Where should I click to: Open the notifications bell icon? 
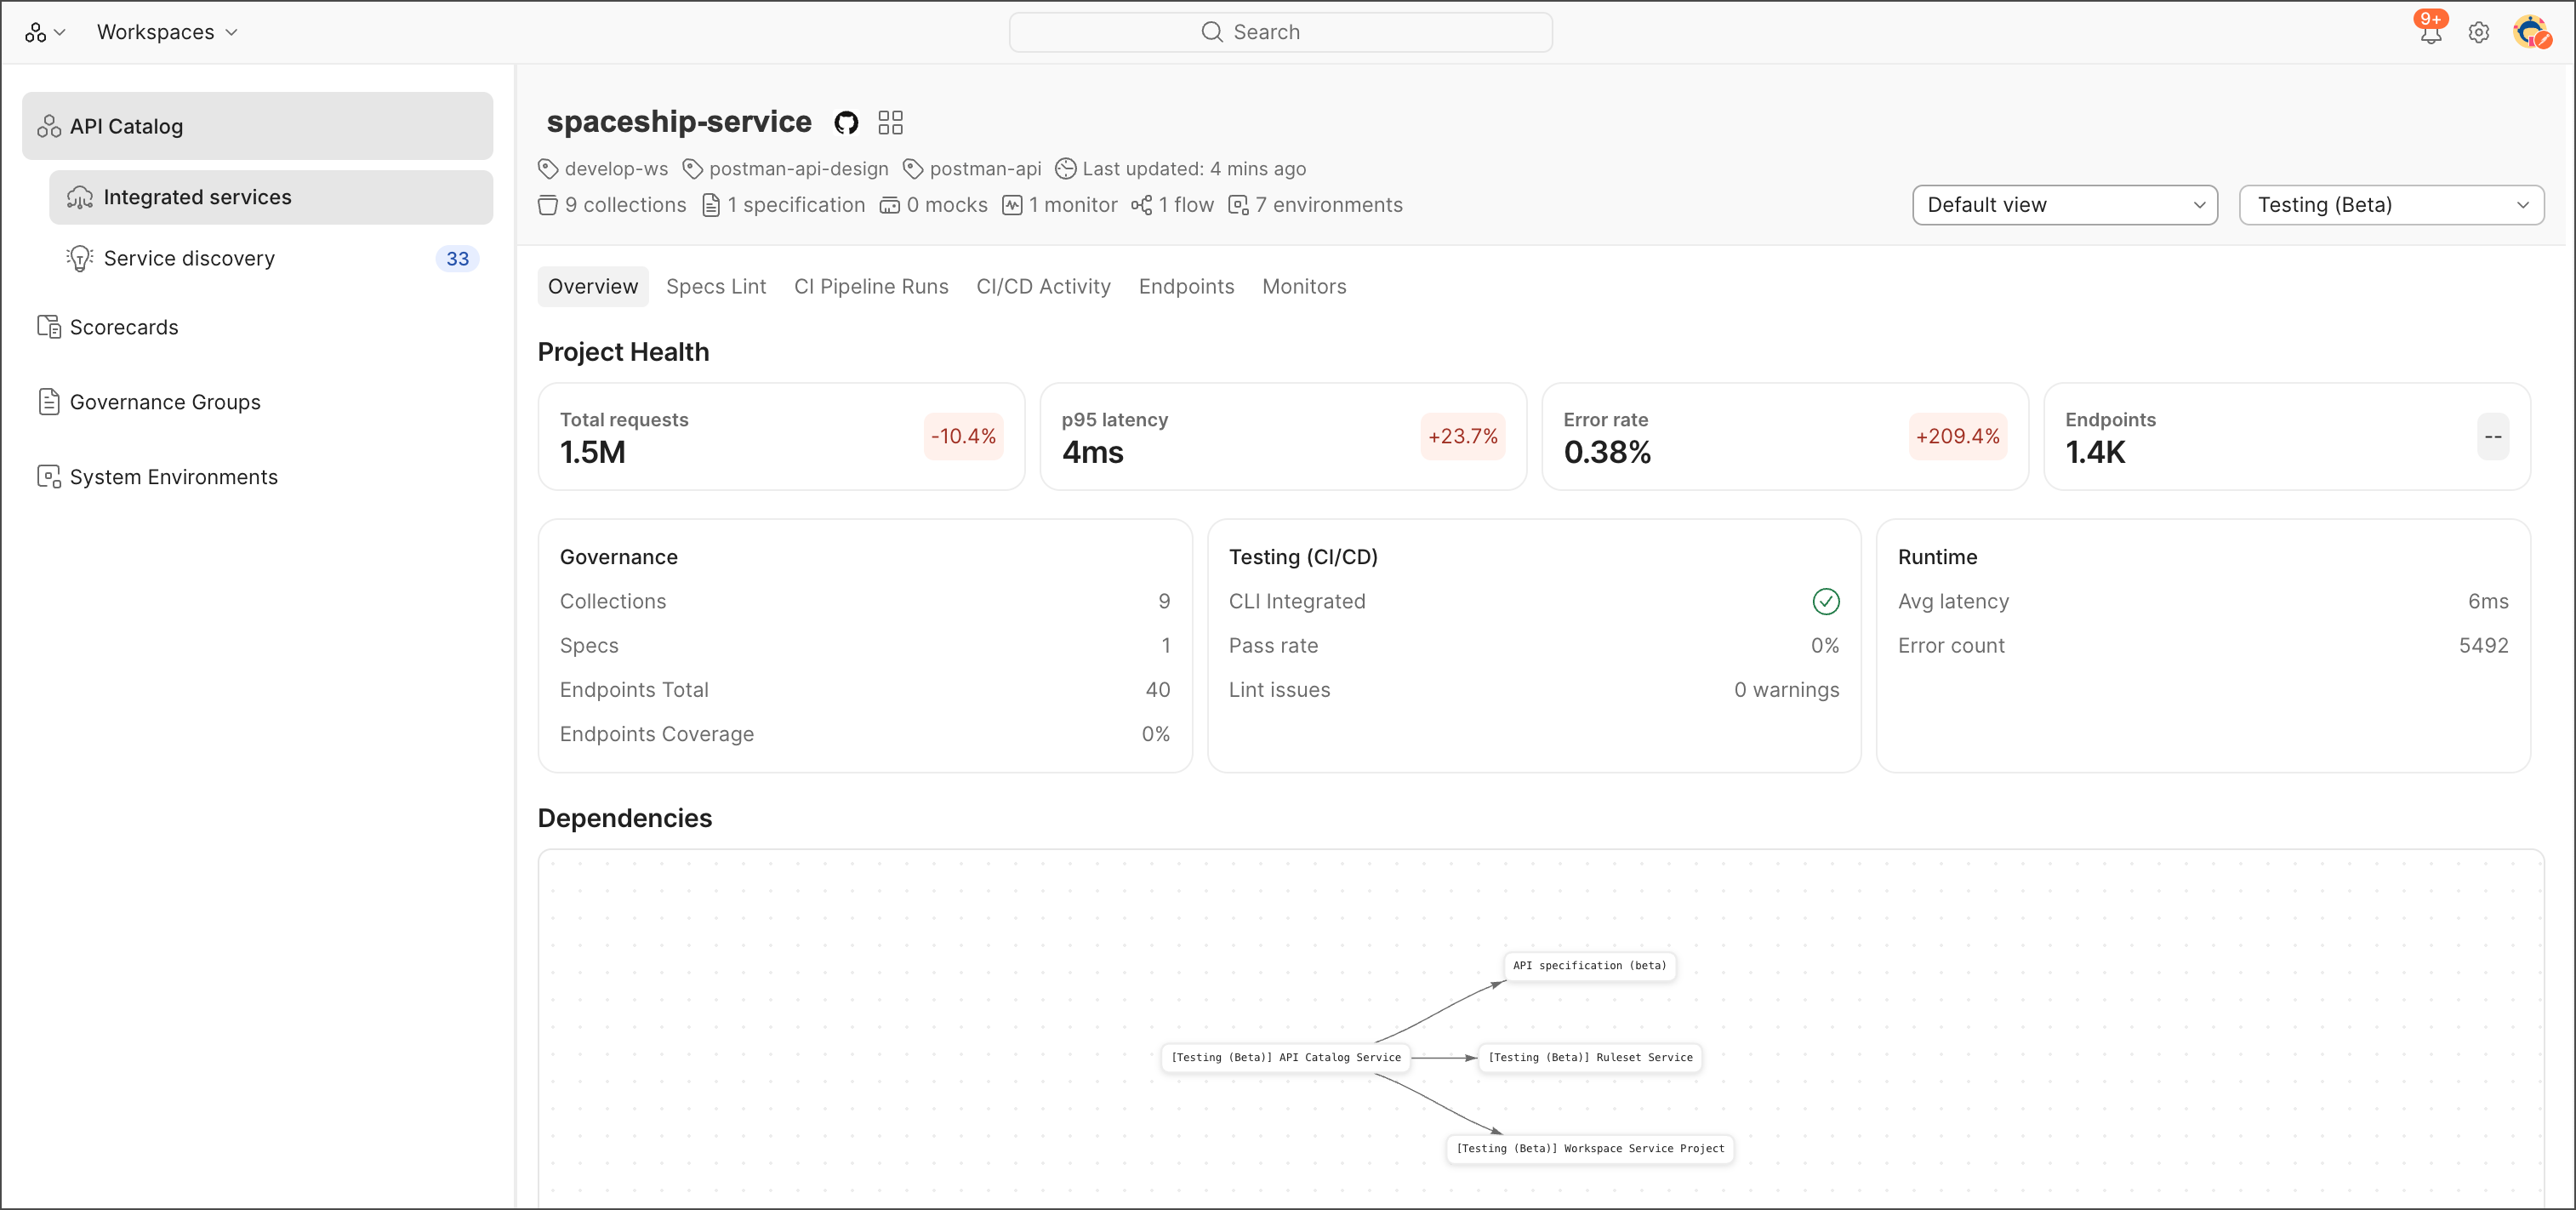[x=2430, y=32]
